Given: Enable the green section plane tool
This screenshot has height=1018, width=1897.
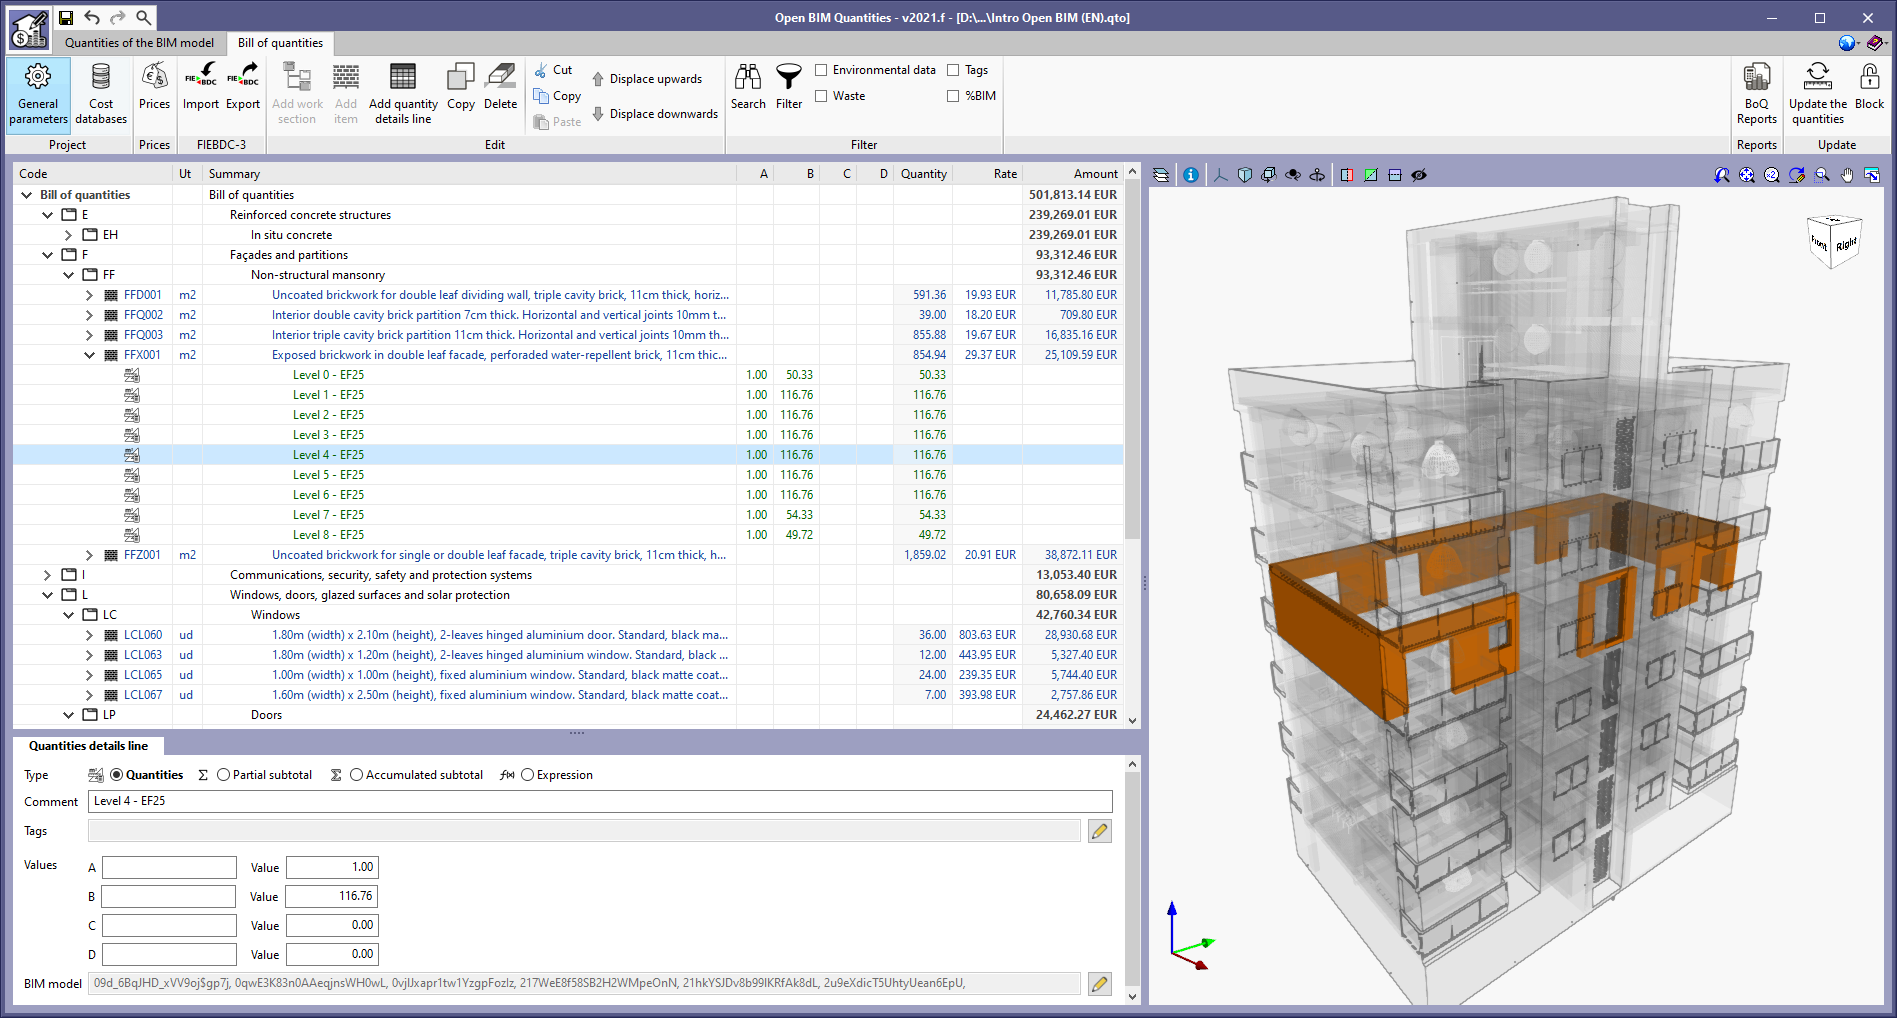Looking at the screenshot, I should click(1371, 175).
